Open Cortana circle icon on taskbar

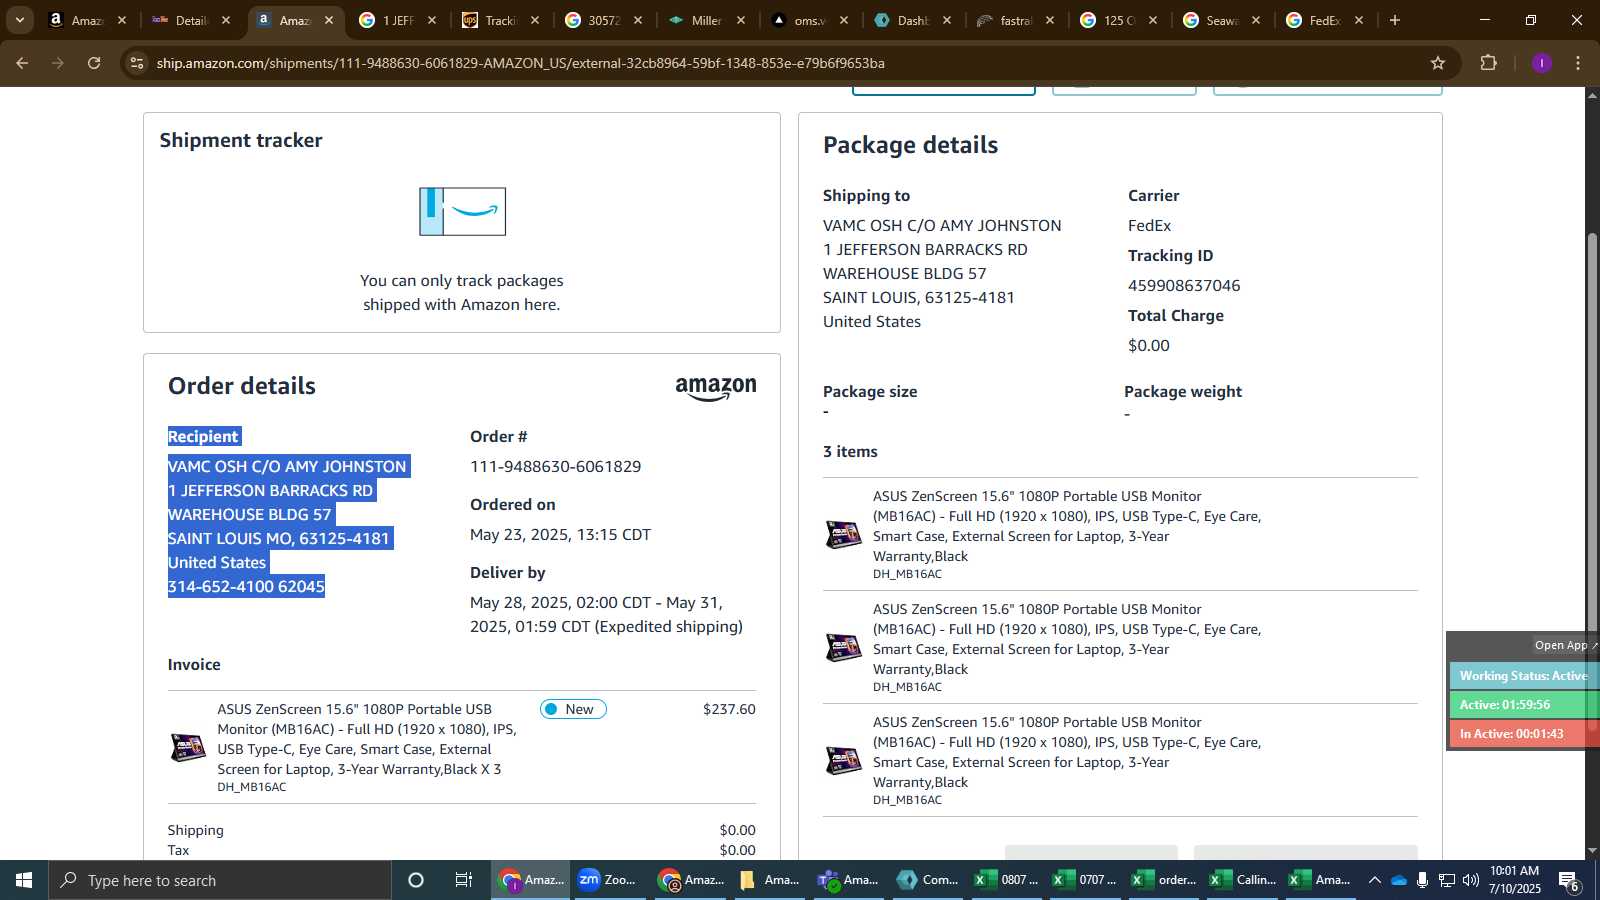[x=416, y=880]
